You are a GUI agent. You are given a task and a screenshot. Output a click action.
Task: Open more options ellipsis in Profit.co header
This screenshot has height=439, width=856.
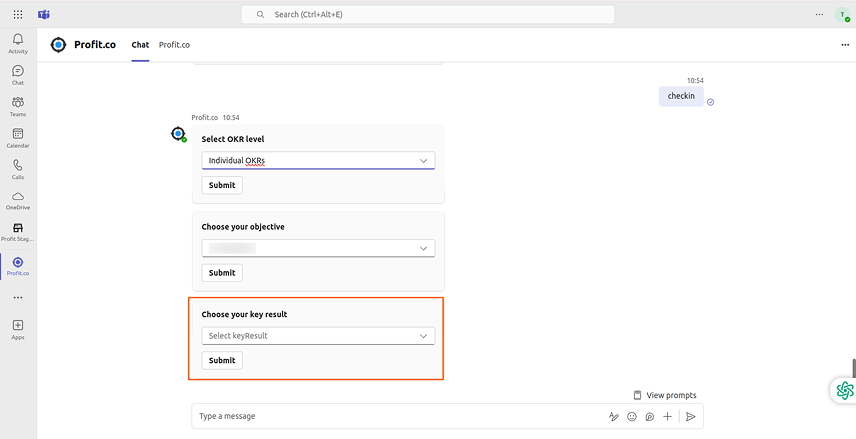click(845, 45)
